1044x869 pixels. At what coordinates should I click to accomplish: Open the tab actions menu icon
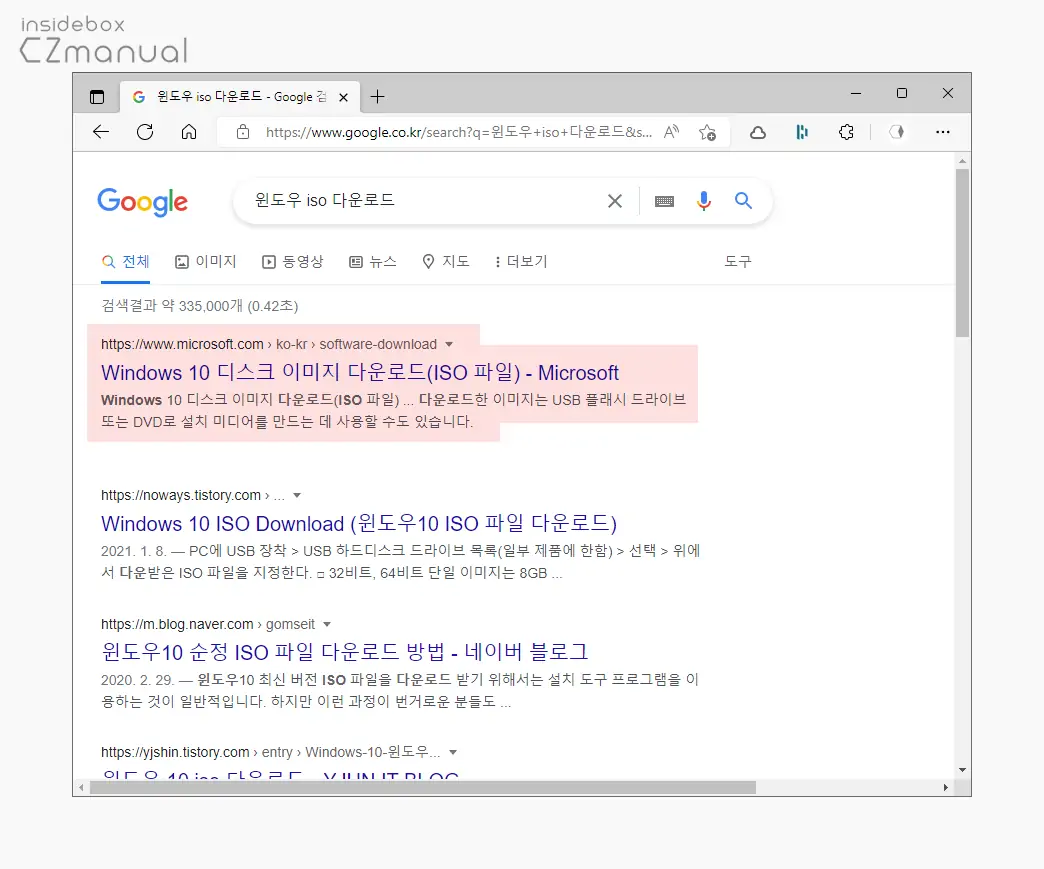[97, 97]
